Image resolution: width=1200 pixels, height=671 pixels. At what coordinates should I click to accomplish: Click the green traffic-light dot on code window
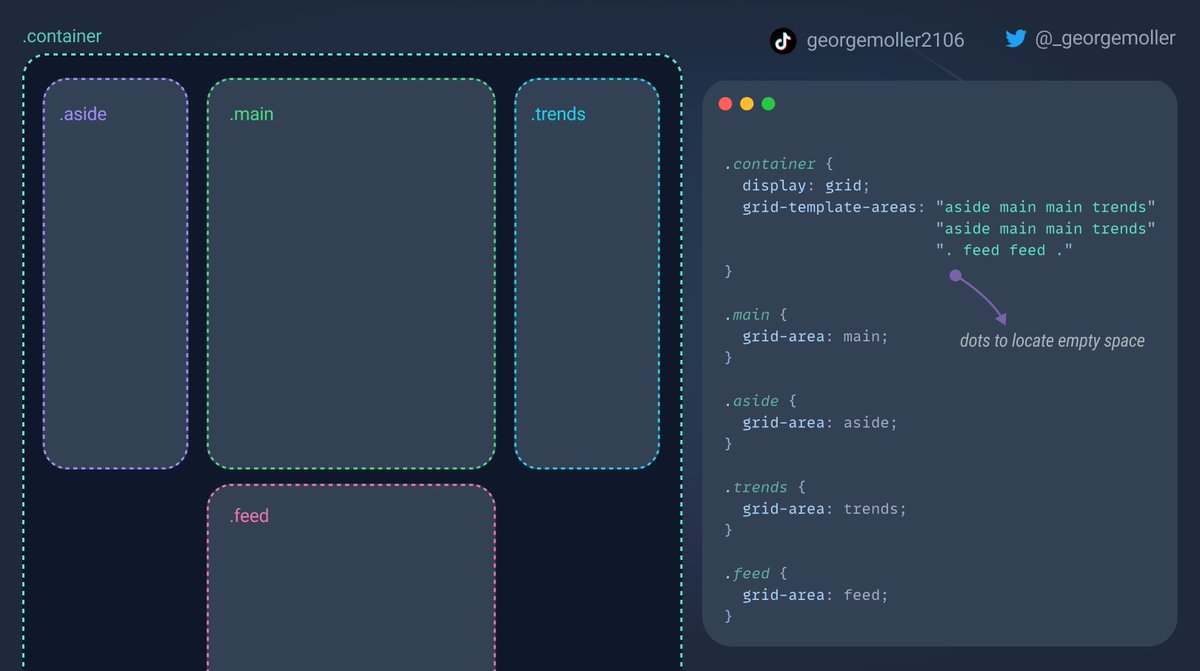pos(768,103)
